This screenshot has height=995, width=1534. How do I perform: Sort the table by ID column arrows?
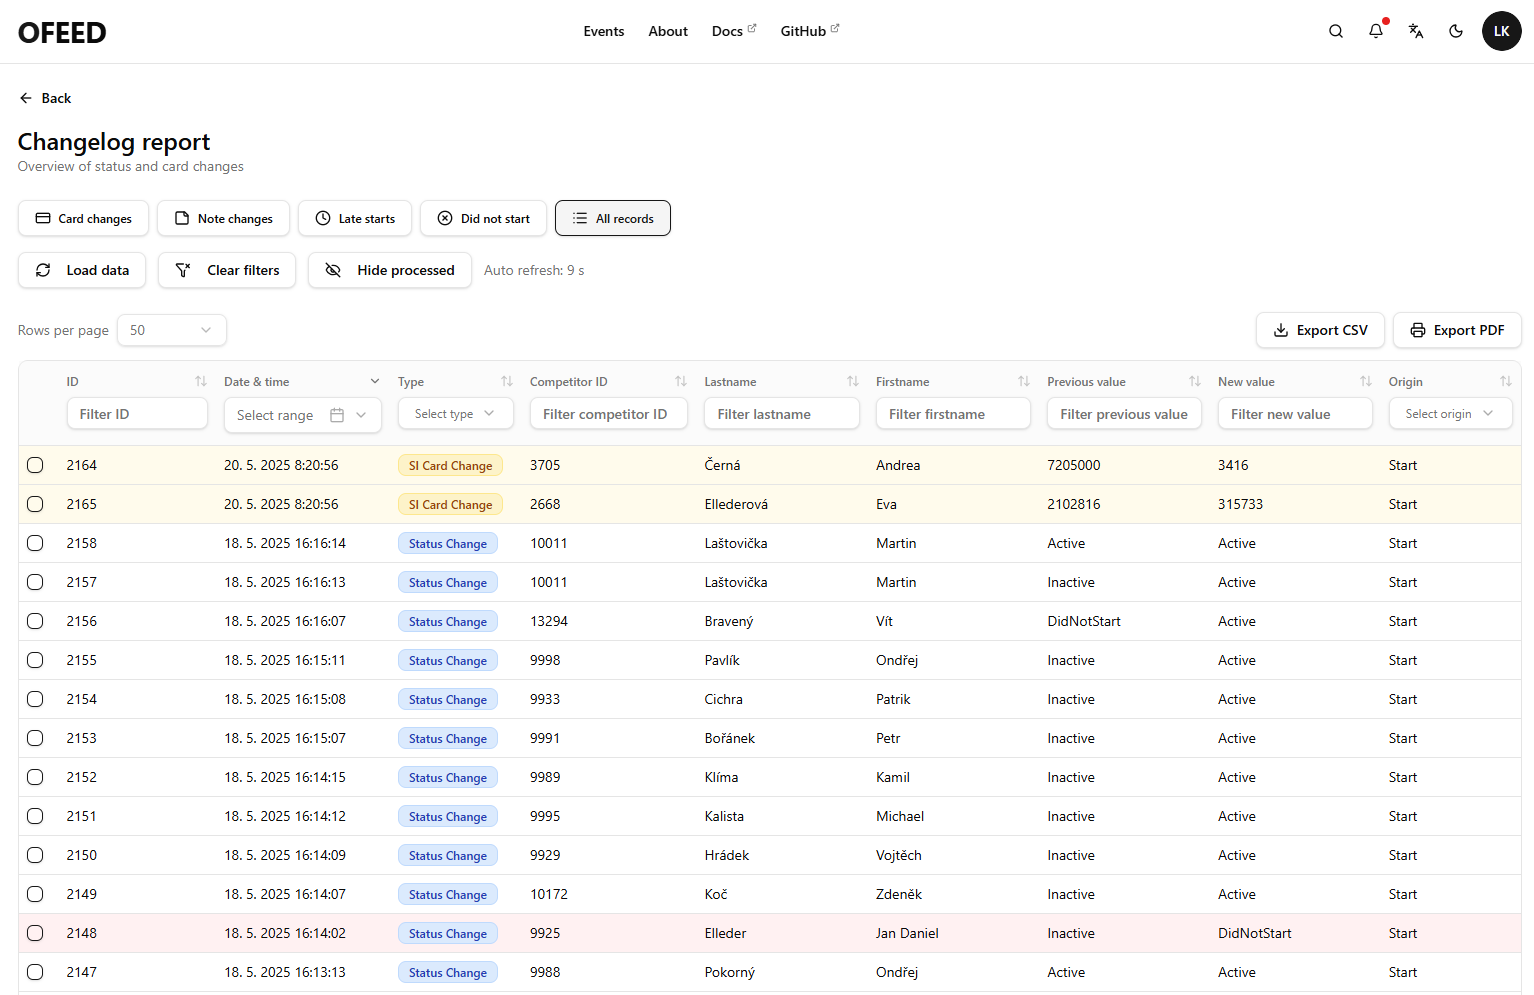point(201,381)
